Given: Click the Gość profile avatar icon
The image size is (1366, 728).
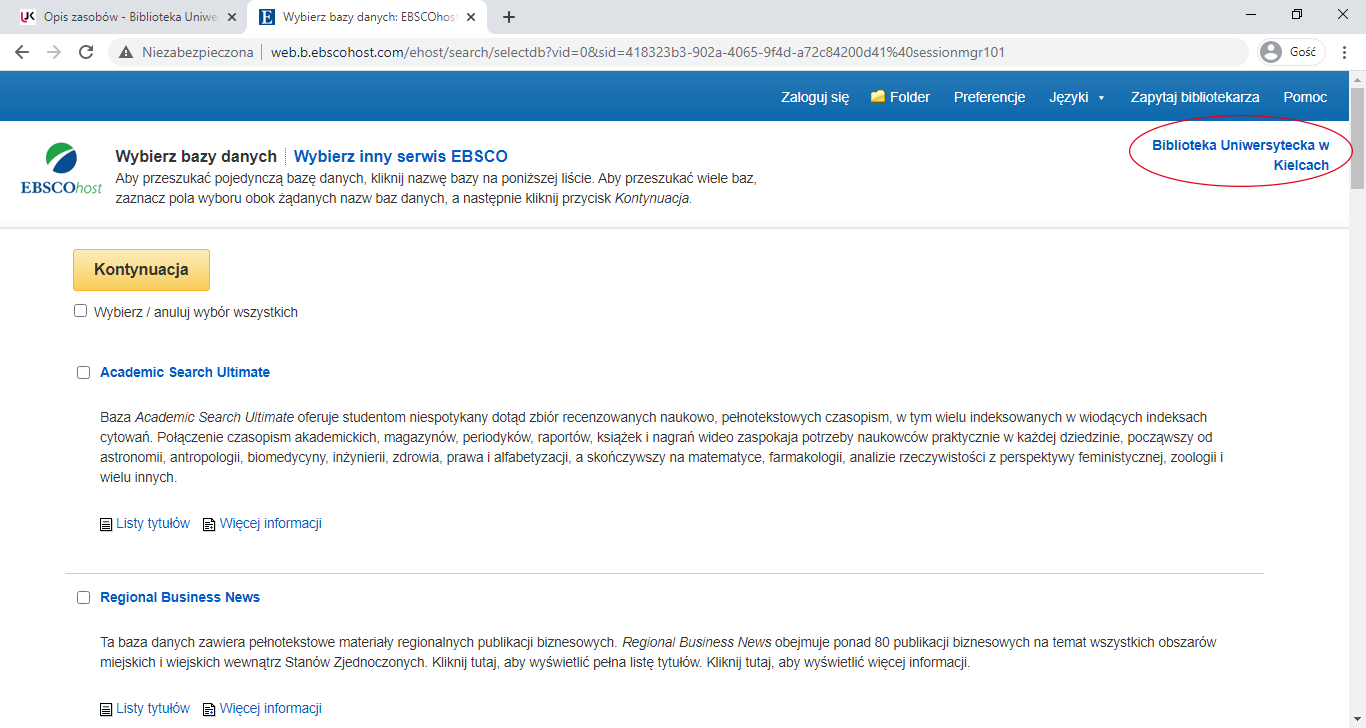Looking at the screenshot, I should click(x=1271, y=52).
